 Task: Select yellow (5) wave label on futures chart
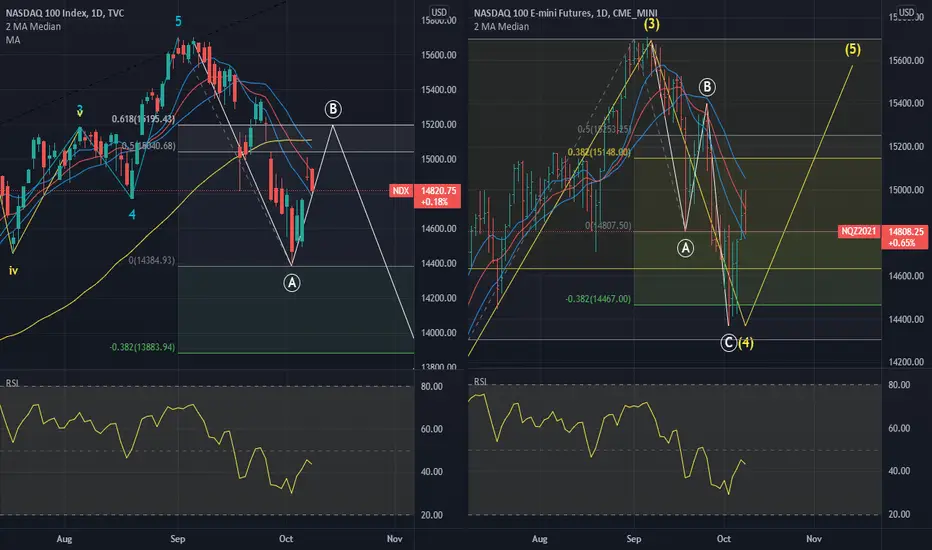click(852, 49)
